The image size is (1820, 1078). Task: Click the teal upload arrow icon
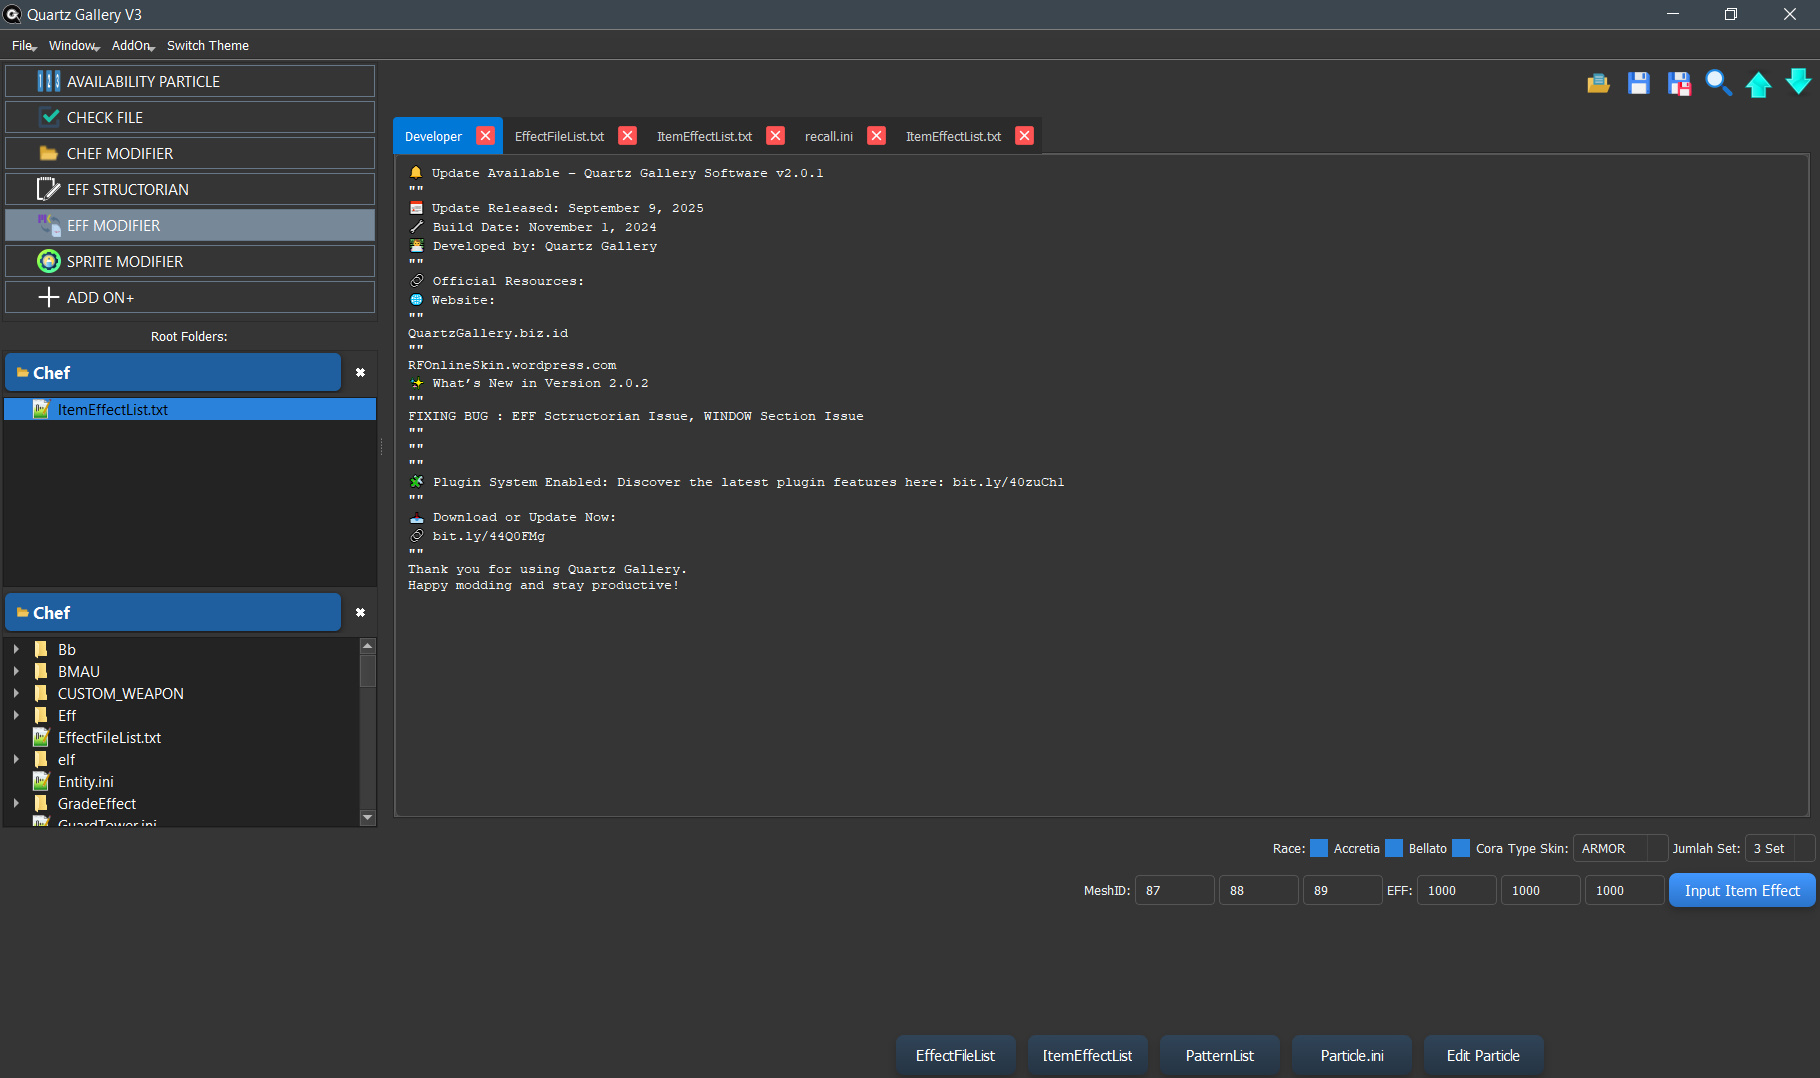1759,84
